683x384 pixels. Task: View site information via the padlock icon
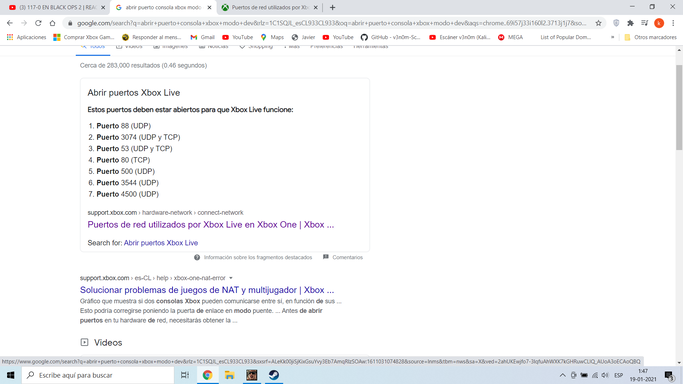tap(70, 23)
